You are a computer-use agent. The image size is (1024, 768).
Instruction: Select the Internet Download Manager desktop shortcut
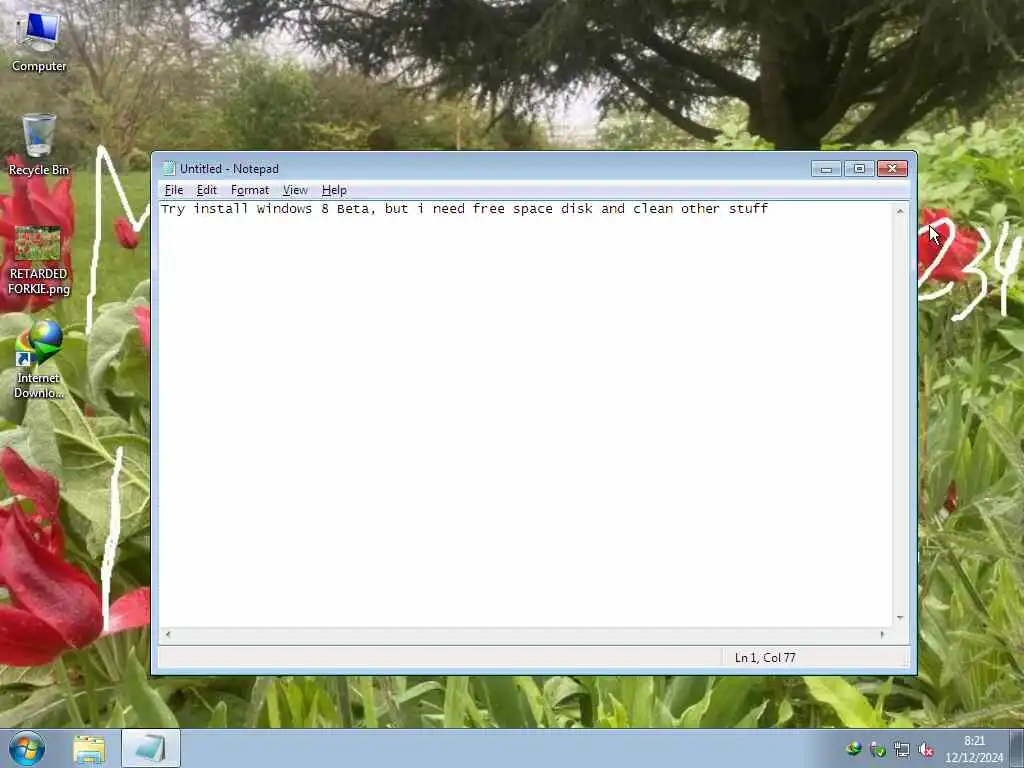[39, 359]
